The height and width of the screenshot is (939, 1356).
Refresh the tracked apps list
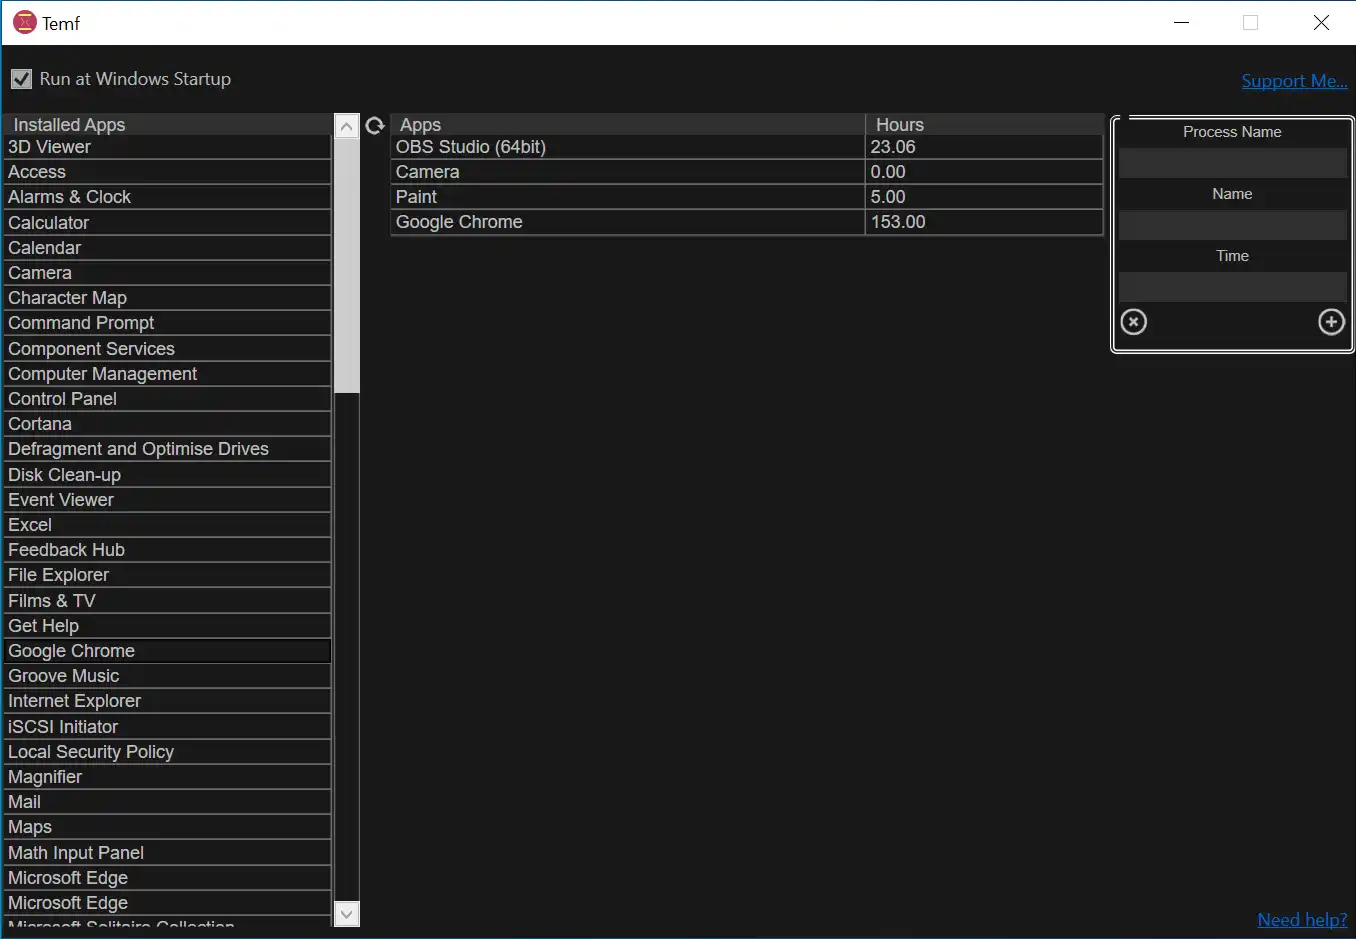pos(375,125)
